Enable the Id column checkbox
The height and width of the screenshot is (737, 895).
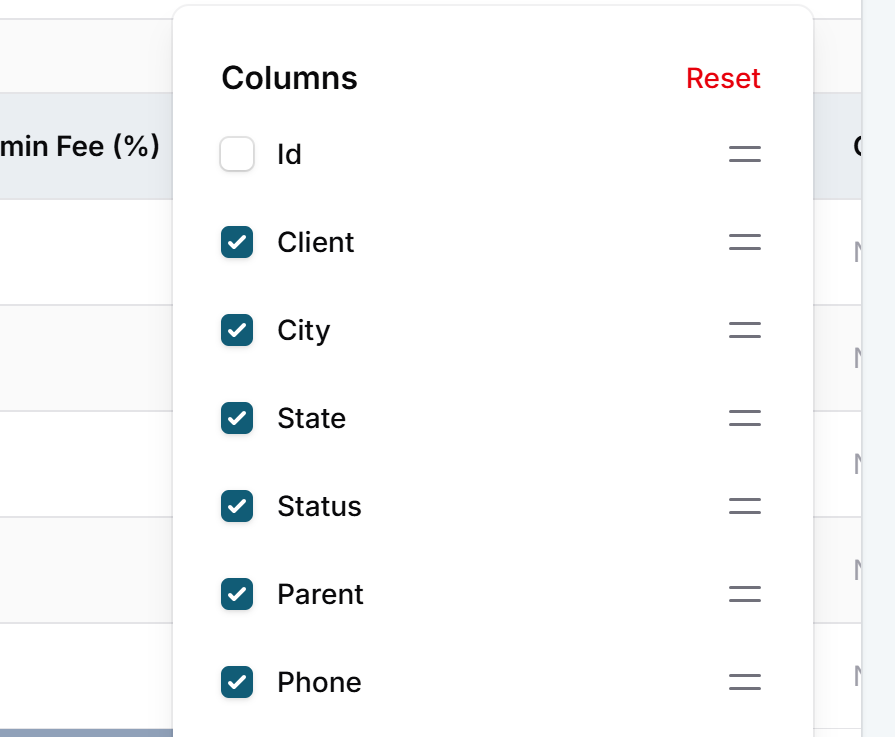(237, 154)
